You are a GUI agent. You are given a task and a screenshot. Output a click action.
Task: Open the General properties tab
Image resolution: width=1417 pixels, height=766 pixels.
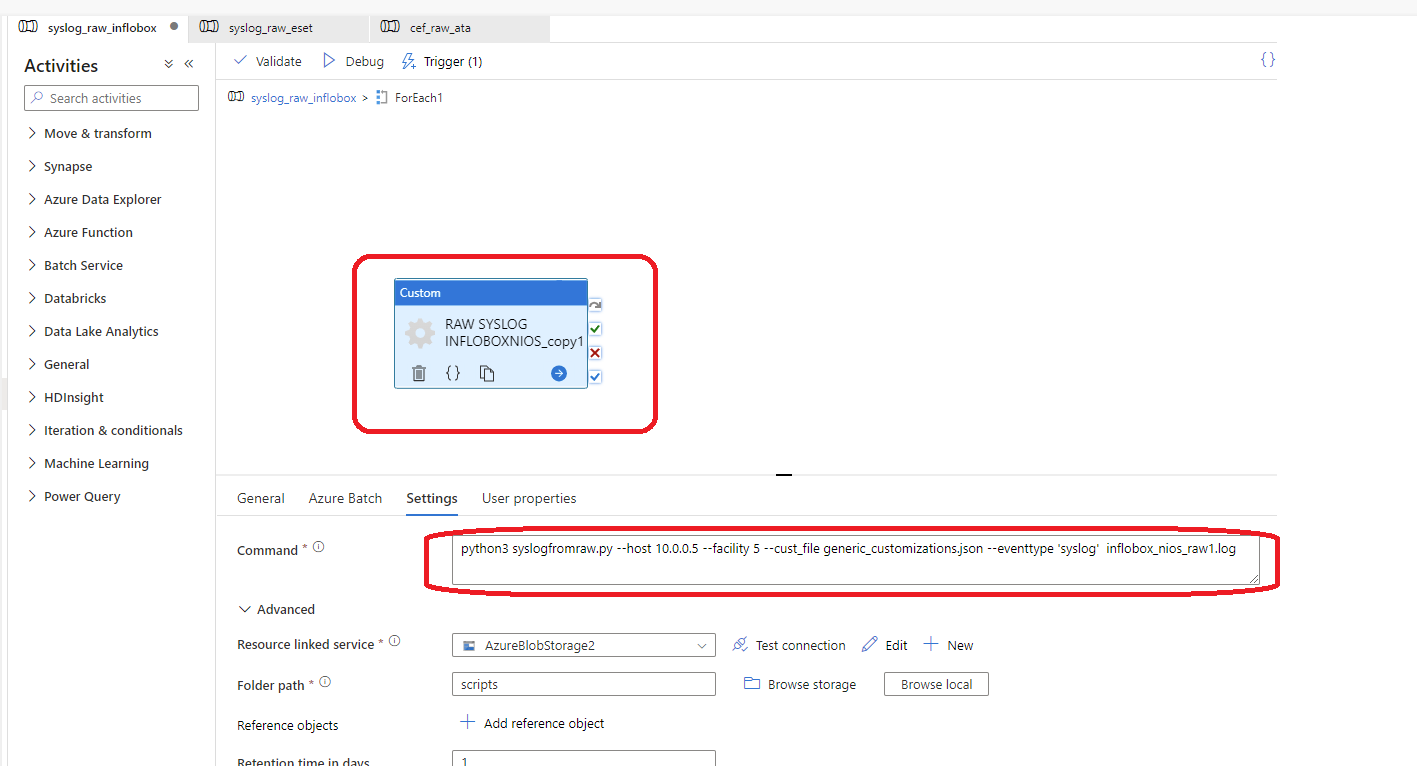coord(261,498)
